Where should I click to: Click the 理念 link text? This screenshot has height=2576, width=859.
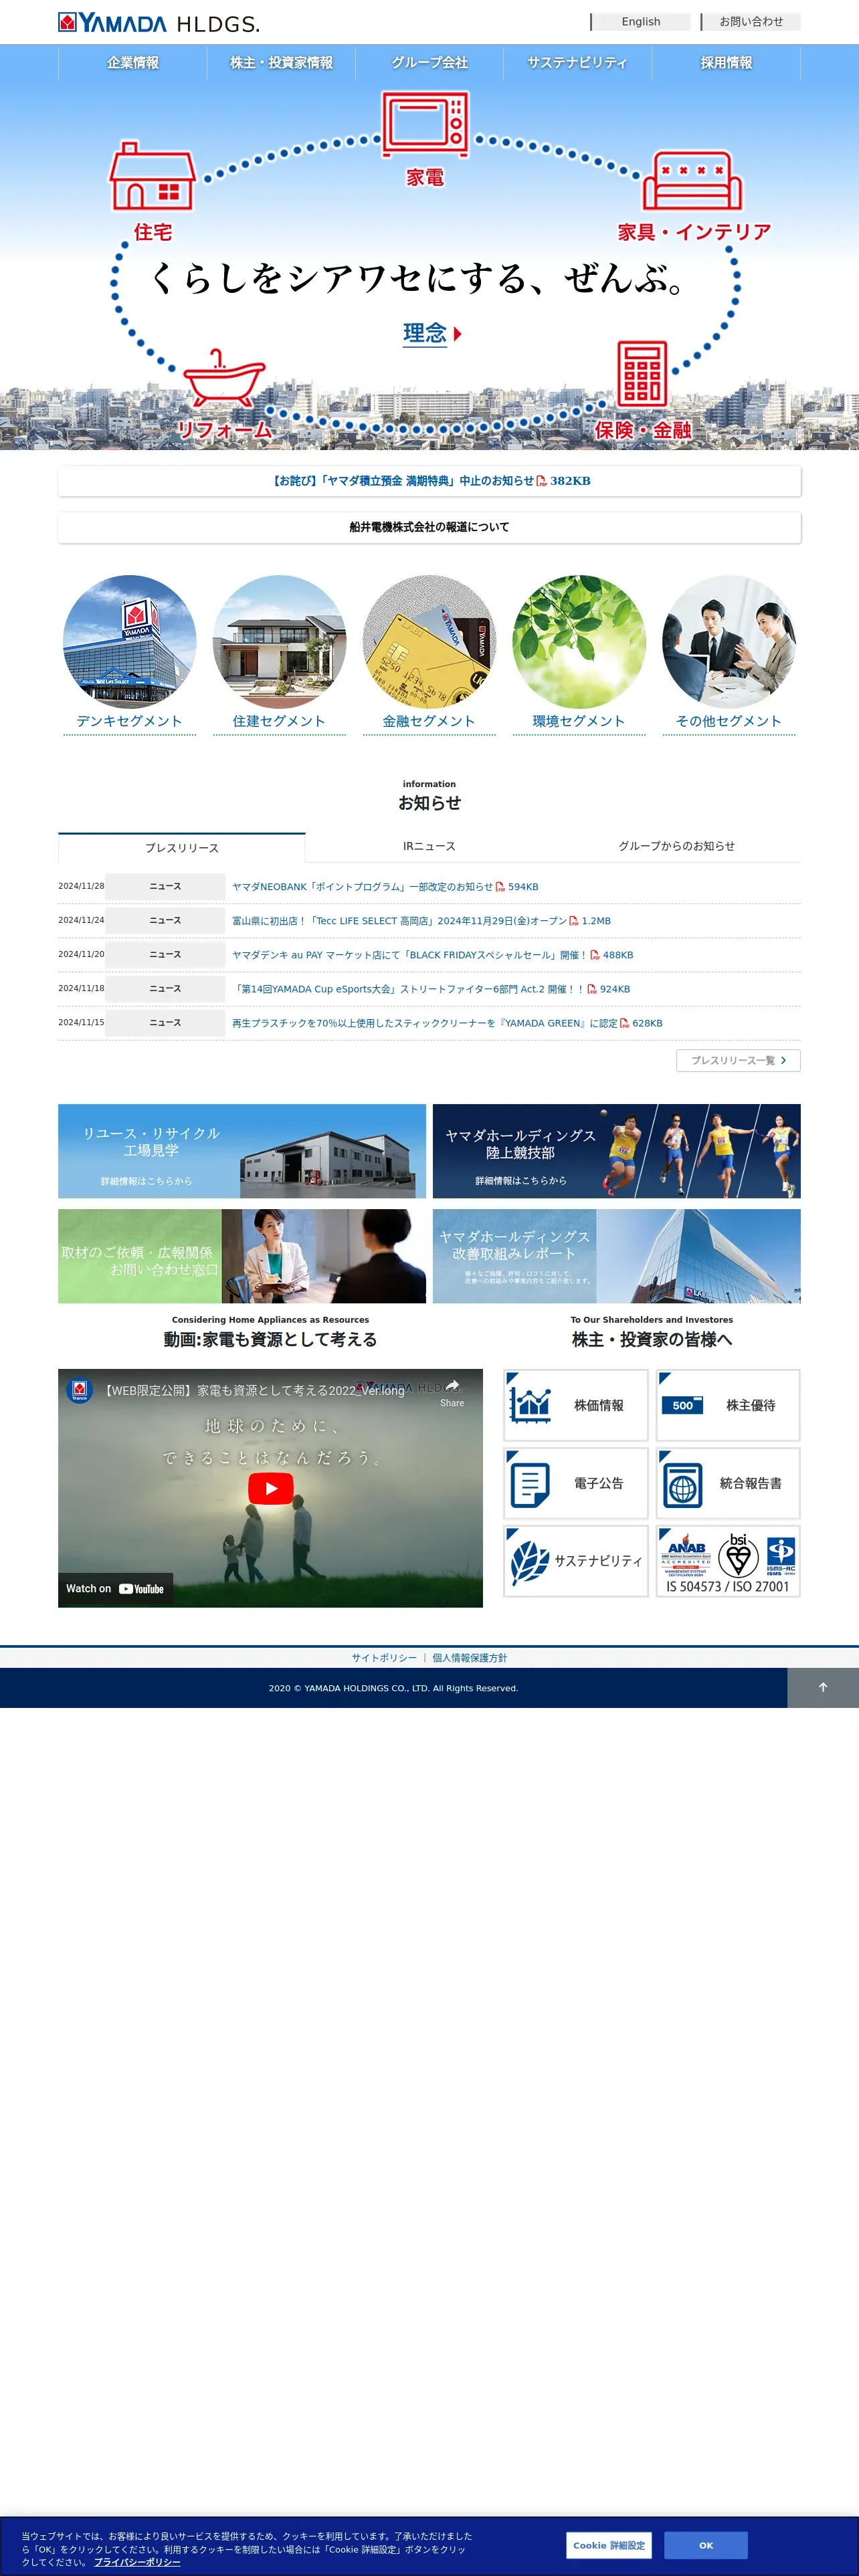click(x=425, y=333)
